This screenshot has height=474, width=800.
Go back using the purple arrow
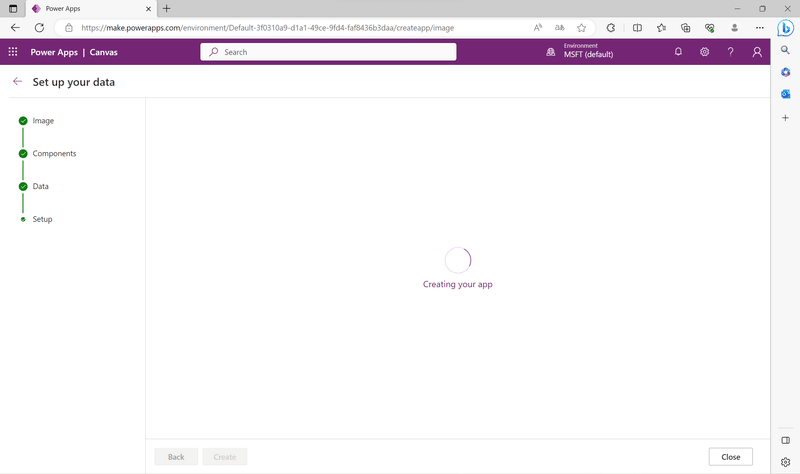pos(17,82)
